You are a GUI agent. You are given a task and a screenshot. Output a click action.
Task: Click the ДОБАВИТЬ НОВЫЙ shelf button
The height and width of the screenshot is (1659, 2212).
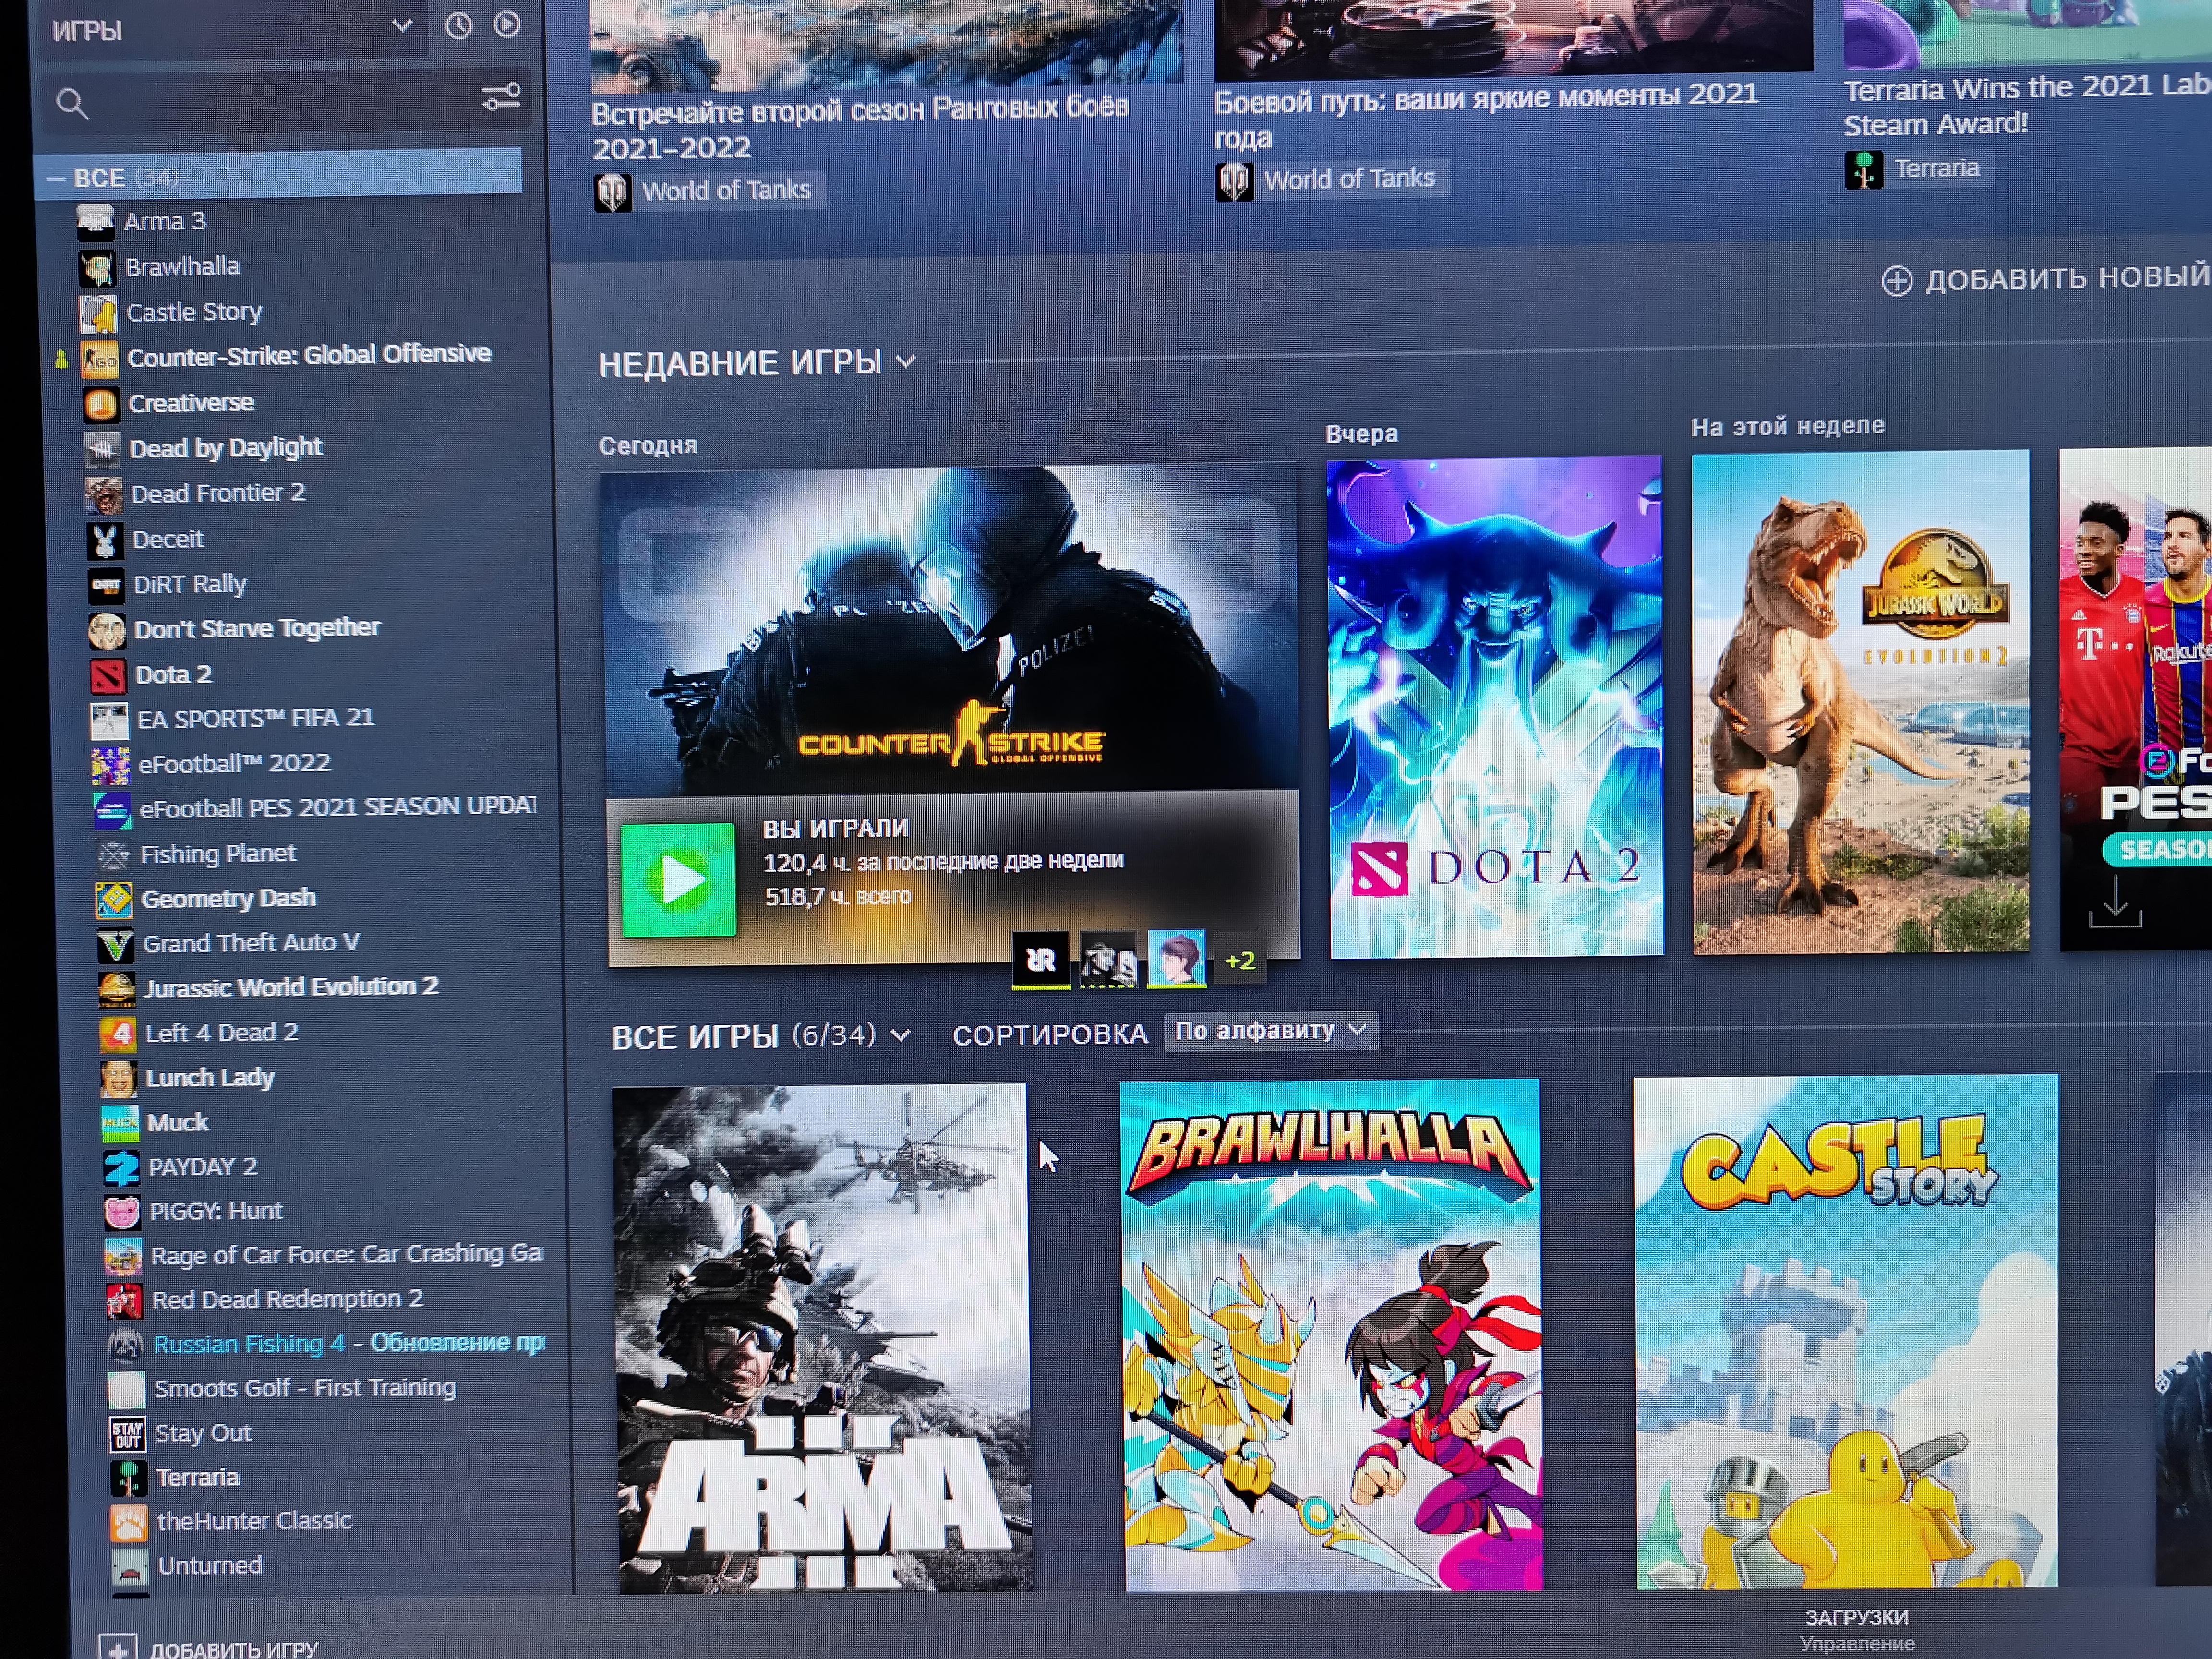[x=2046, y=279]
